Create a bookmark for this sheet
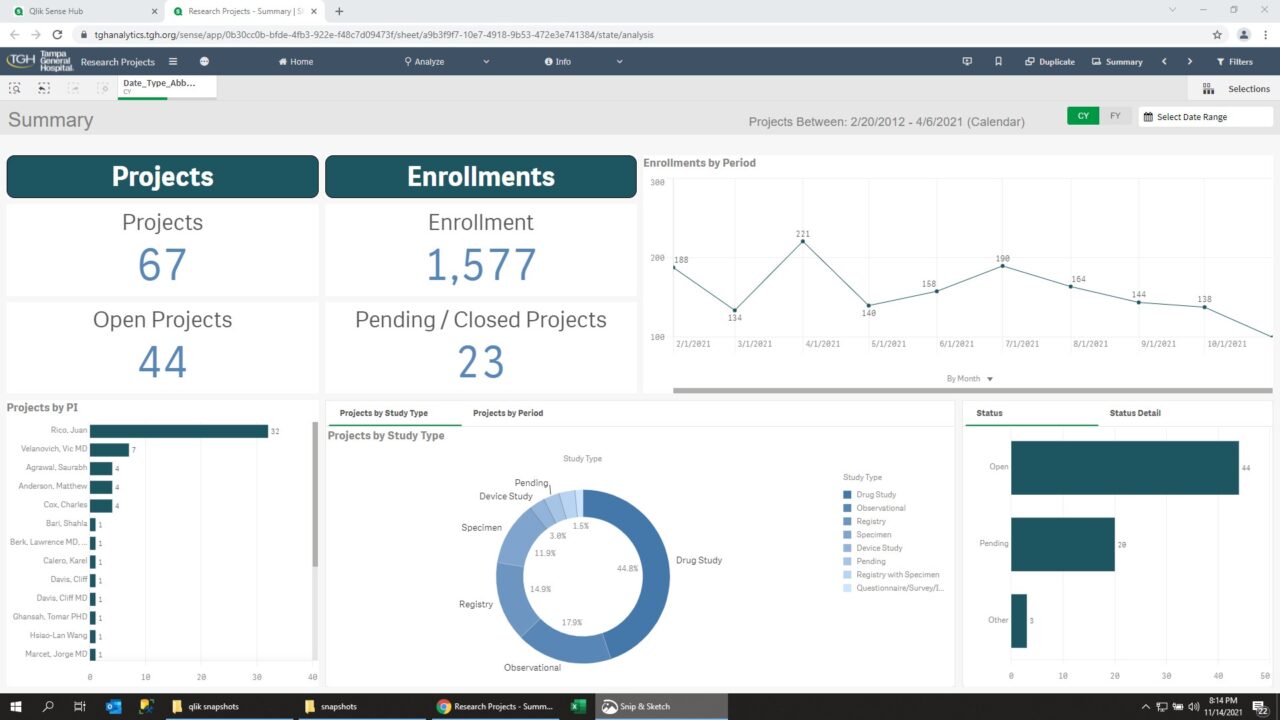This screenshot has width=1280, height=720. [x=997, y=61]
